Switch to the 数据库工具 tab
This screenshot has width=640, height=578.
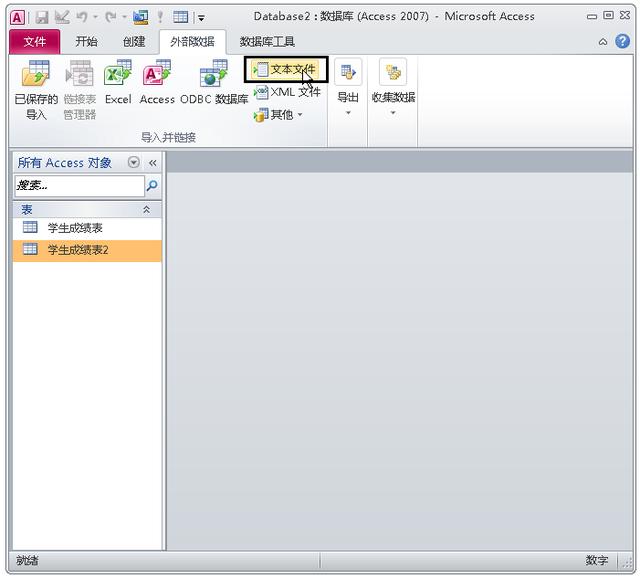tap(267, 42)
